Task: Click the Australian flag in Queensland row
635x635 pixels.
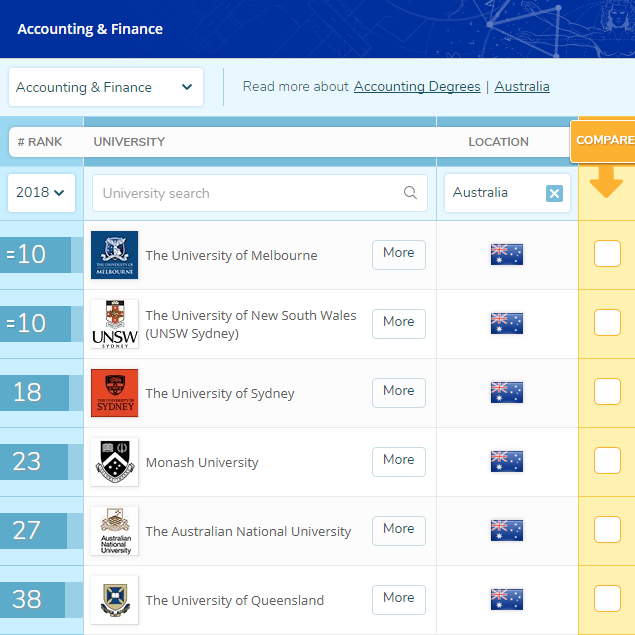Action: tap(507, 599)
